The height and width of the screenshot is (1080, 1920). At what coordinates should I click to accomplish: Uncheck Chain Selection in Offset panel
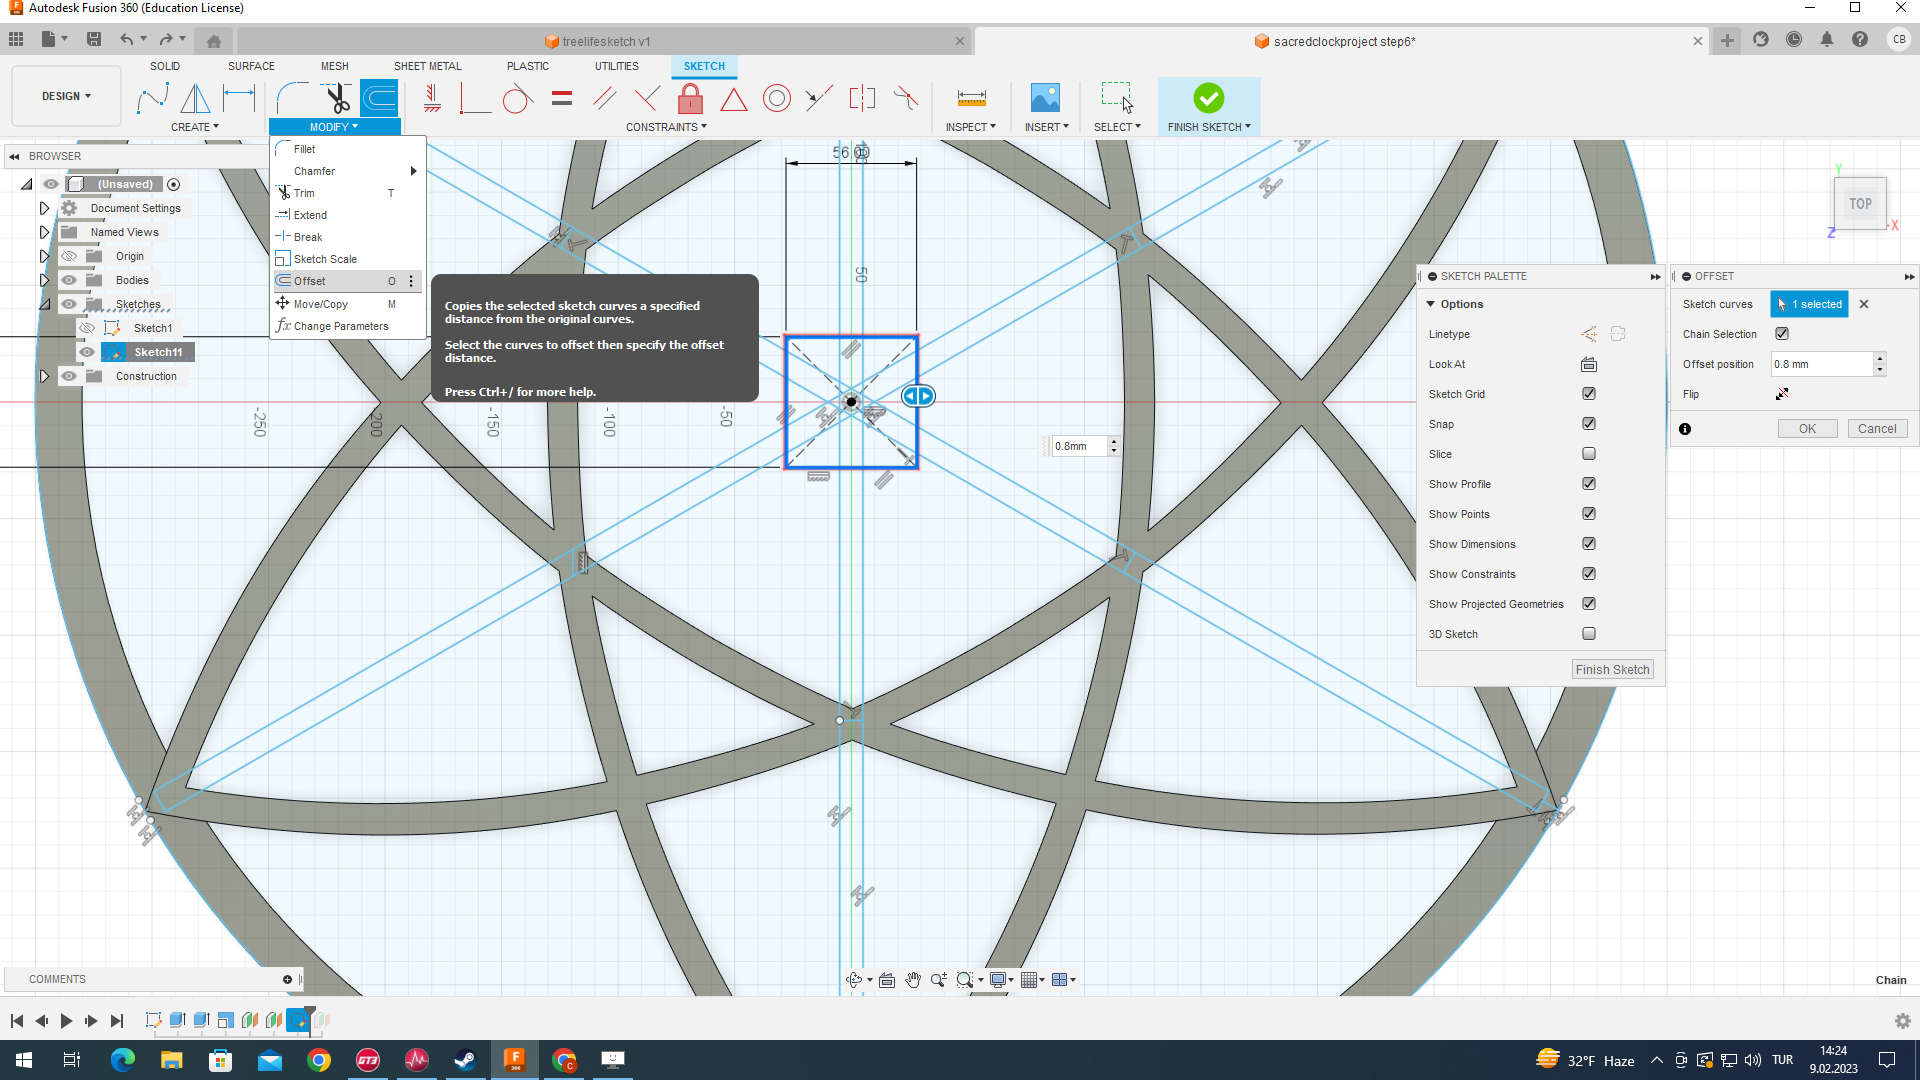tap(1782, 334)
